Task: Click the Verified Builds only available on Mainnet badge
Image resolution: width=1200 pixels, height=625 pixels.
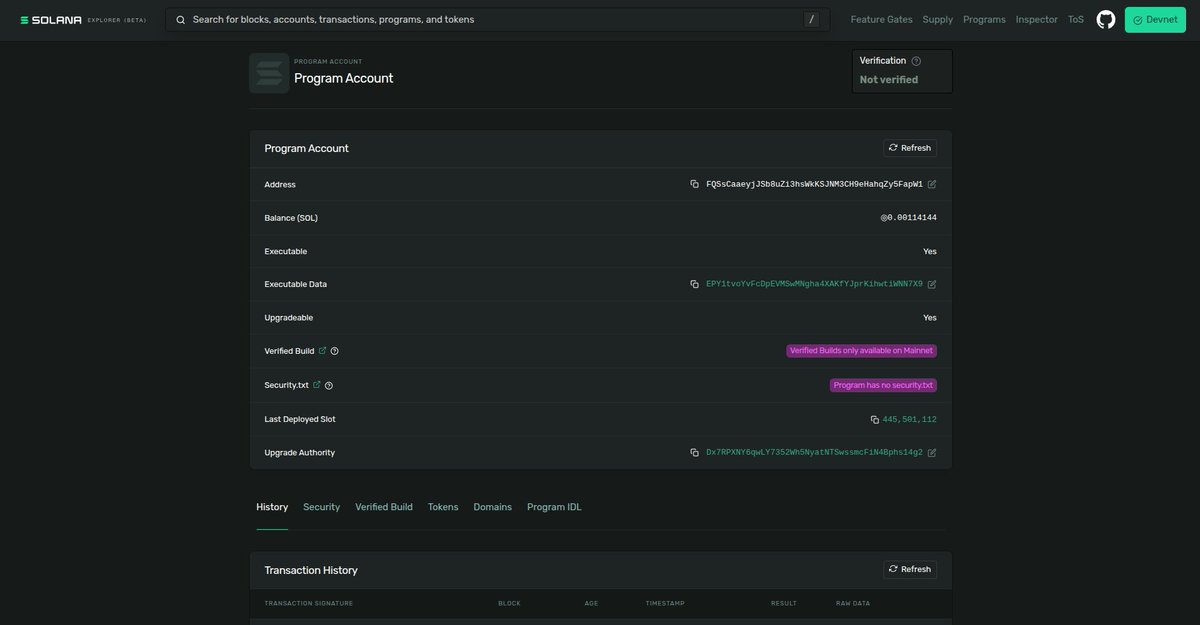Action: pyautogui.click(x=861, y=351)
